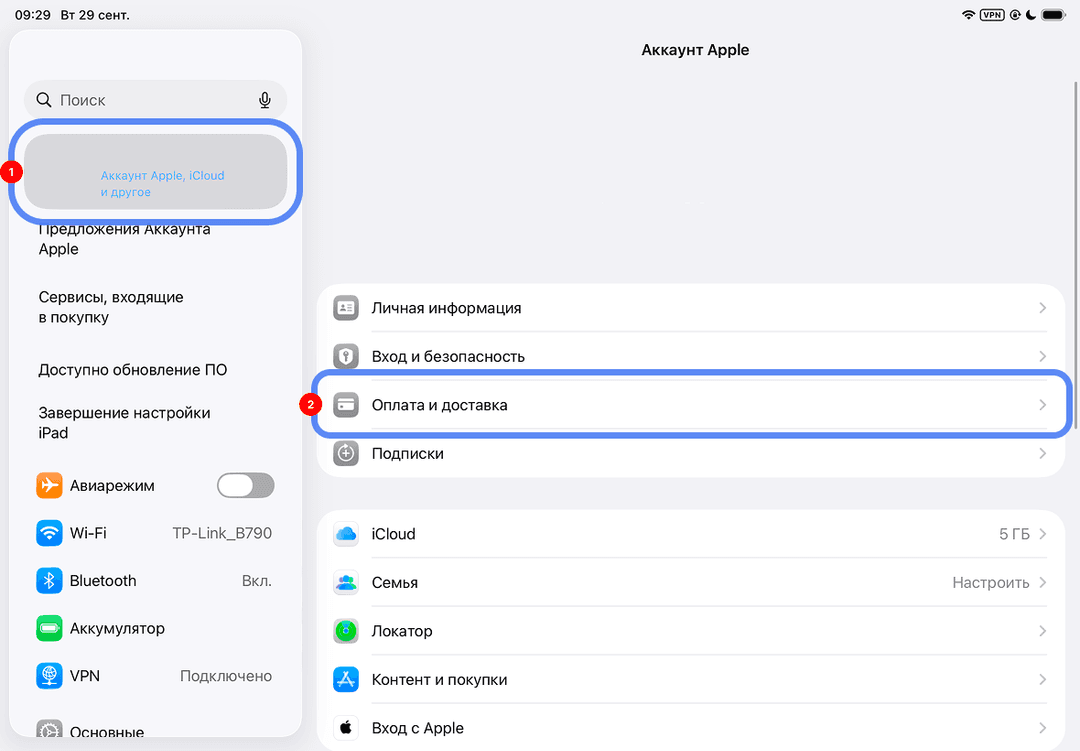The image size is (1080, 751).
Task: Open the Подписки row label
Action: point(408,453)
